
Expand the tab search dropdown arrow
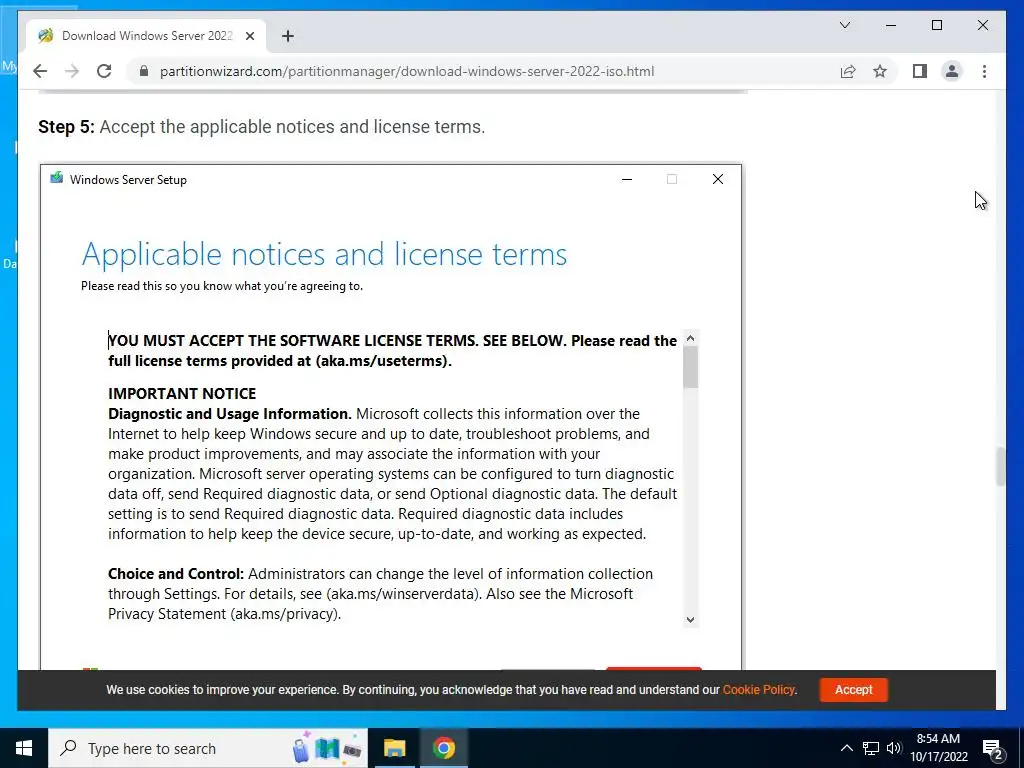(x=844, y=25)
